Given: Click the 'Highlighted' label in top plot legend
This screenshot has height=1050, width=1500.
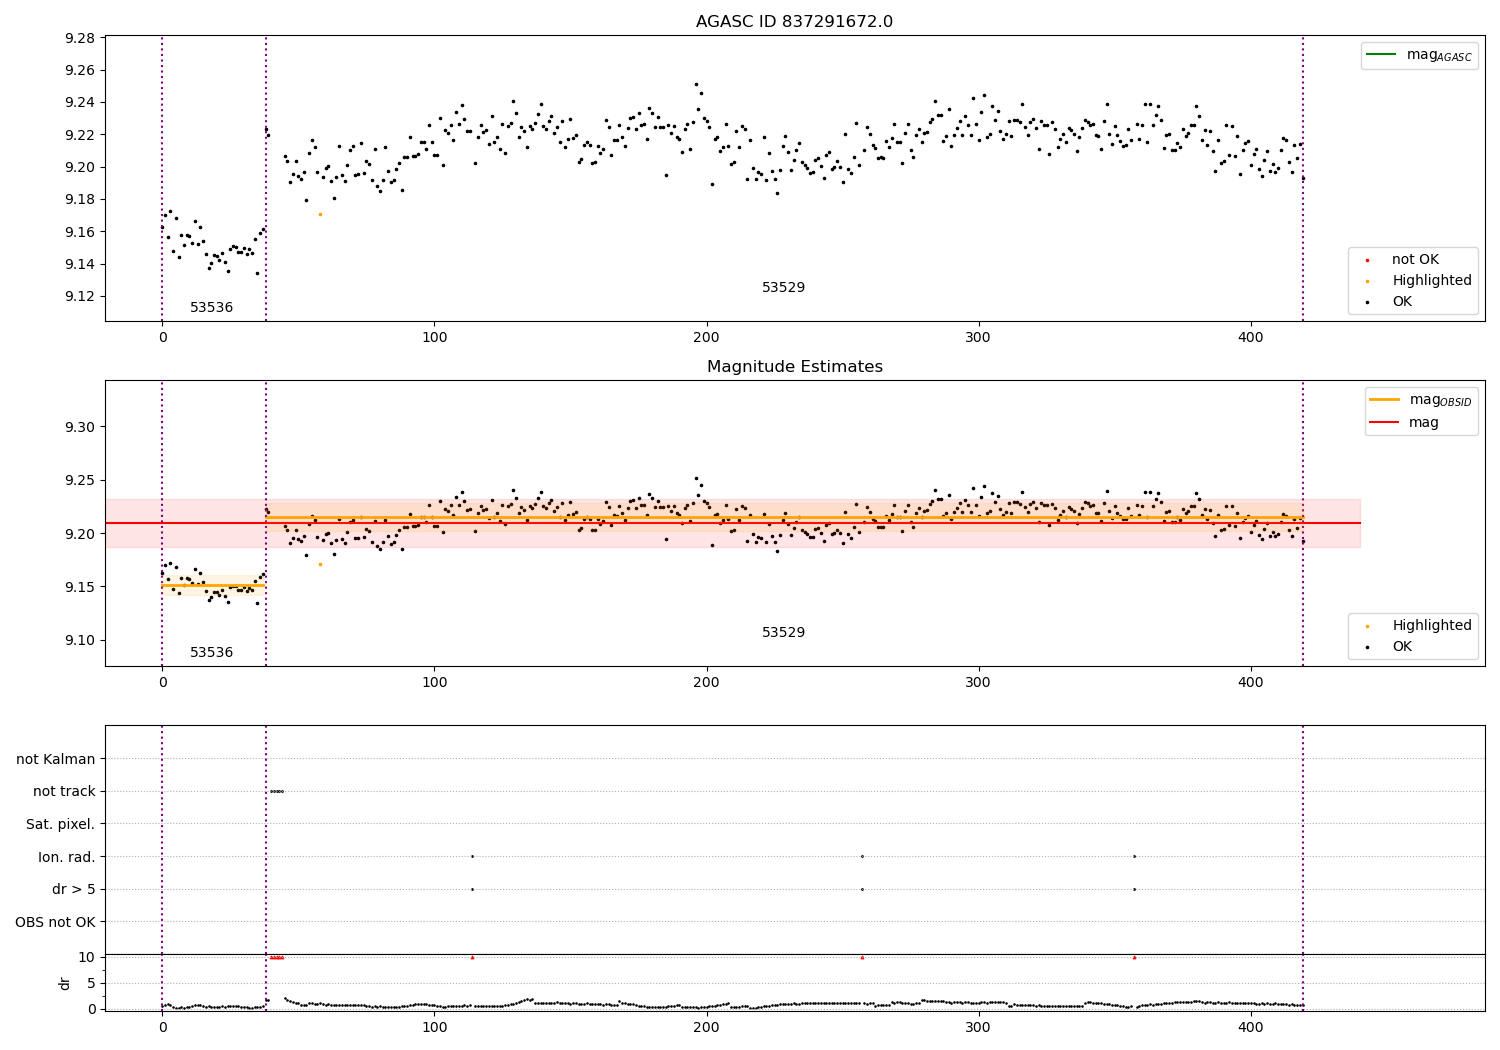Looking at the screenshot, I should pos(1432,281).
